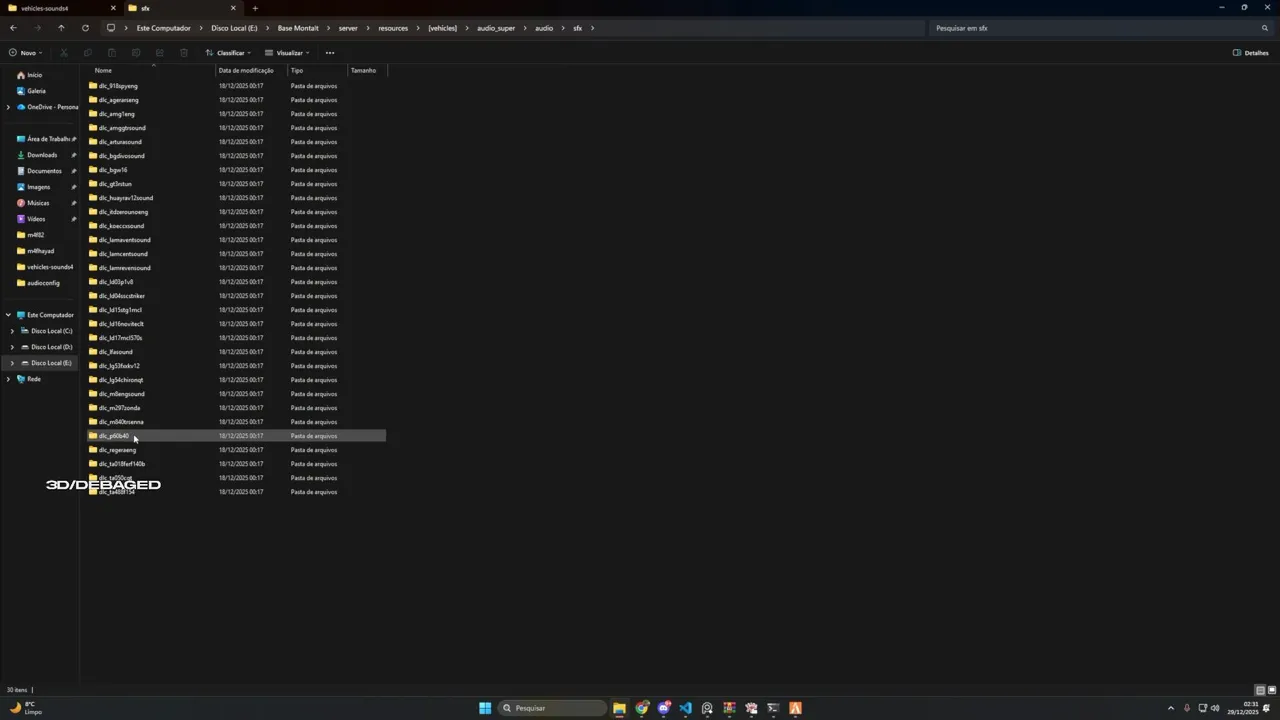Screen dimensions: 1280x720
Task: Select the dlc_p60b40 folder
Action: point(236,436)
